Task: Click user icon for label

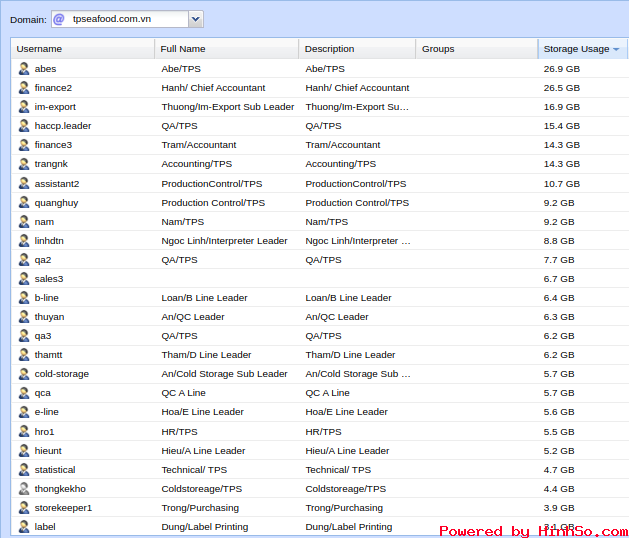Action: pyautogui.click(x=24, y=526)
